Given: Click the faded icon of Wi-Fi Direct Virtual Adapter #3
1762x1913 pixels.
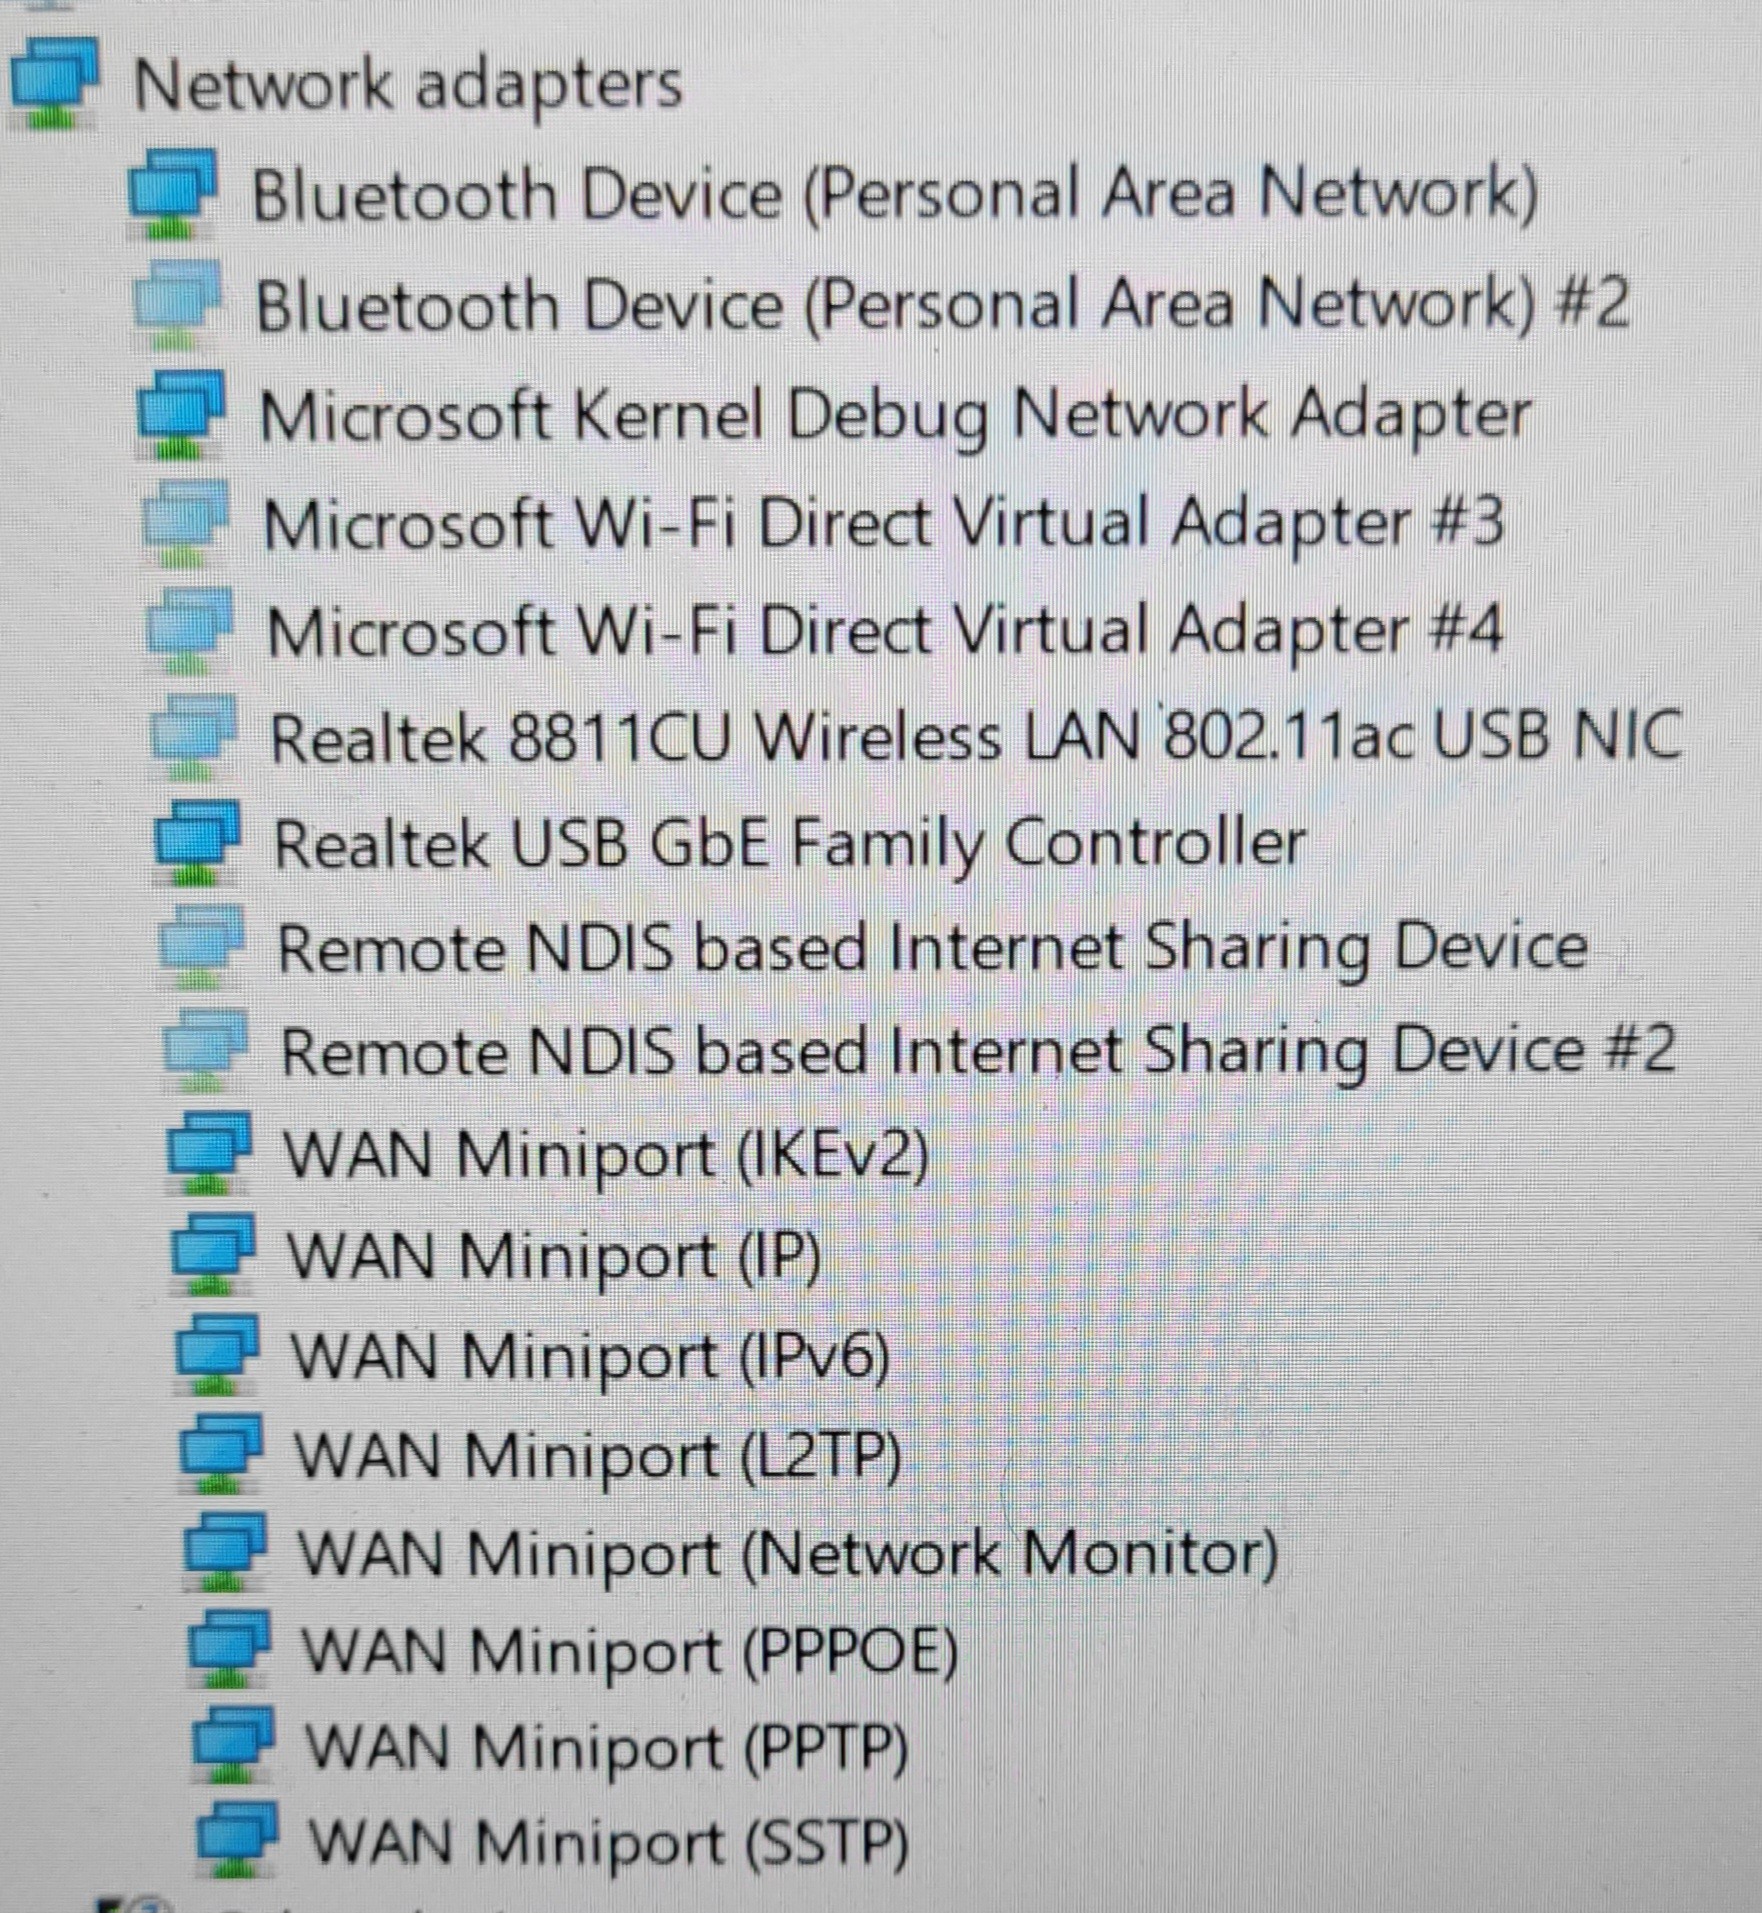Looking at the screenshot, I should (x=186, y=524).
